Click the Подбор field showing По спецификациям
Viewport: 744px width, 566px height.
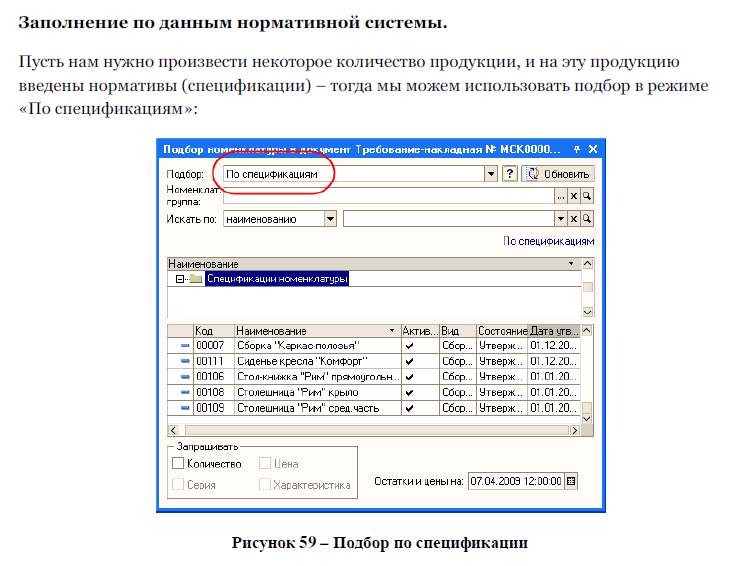[x=354, y=174]
